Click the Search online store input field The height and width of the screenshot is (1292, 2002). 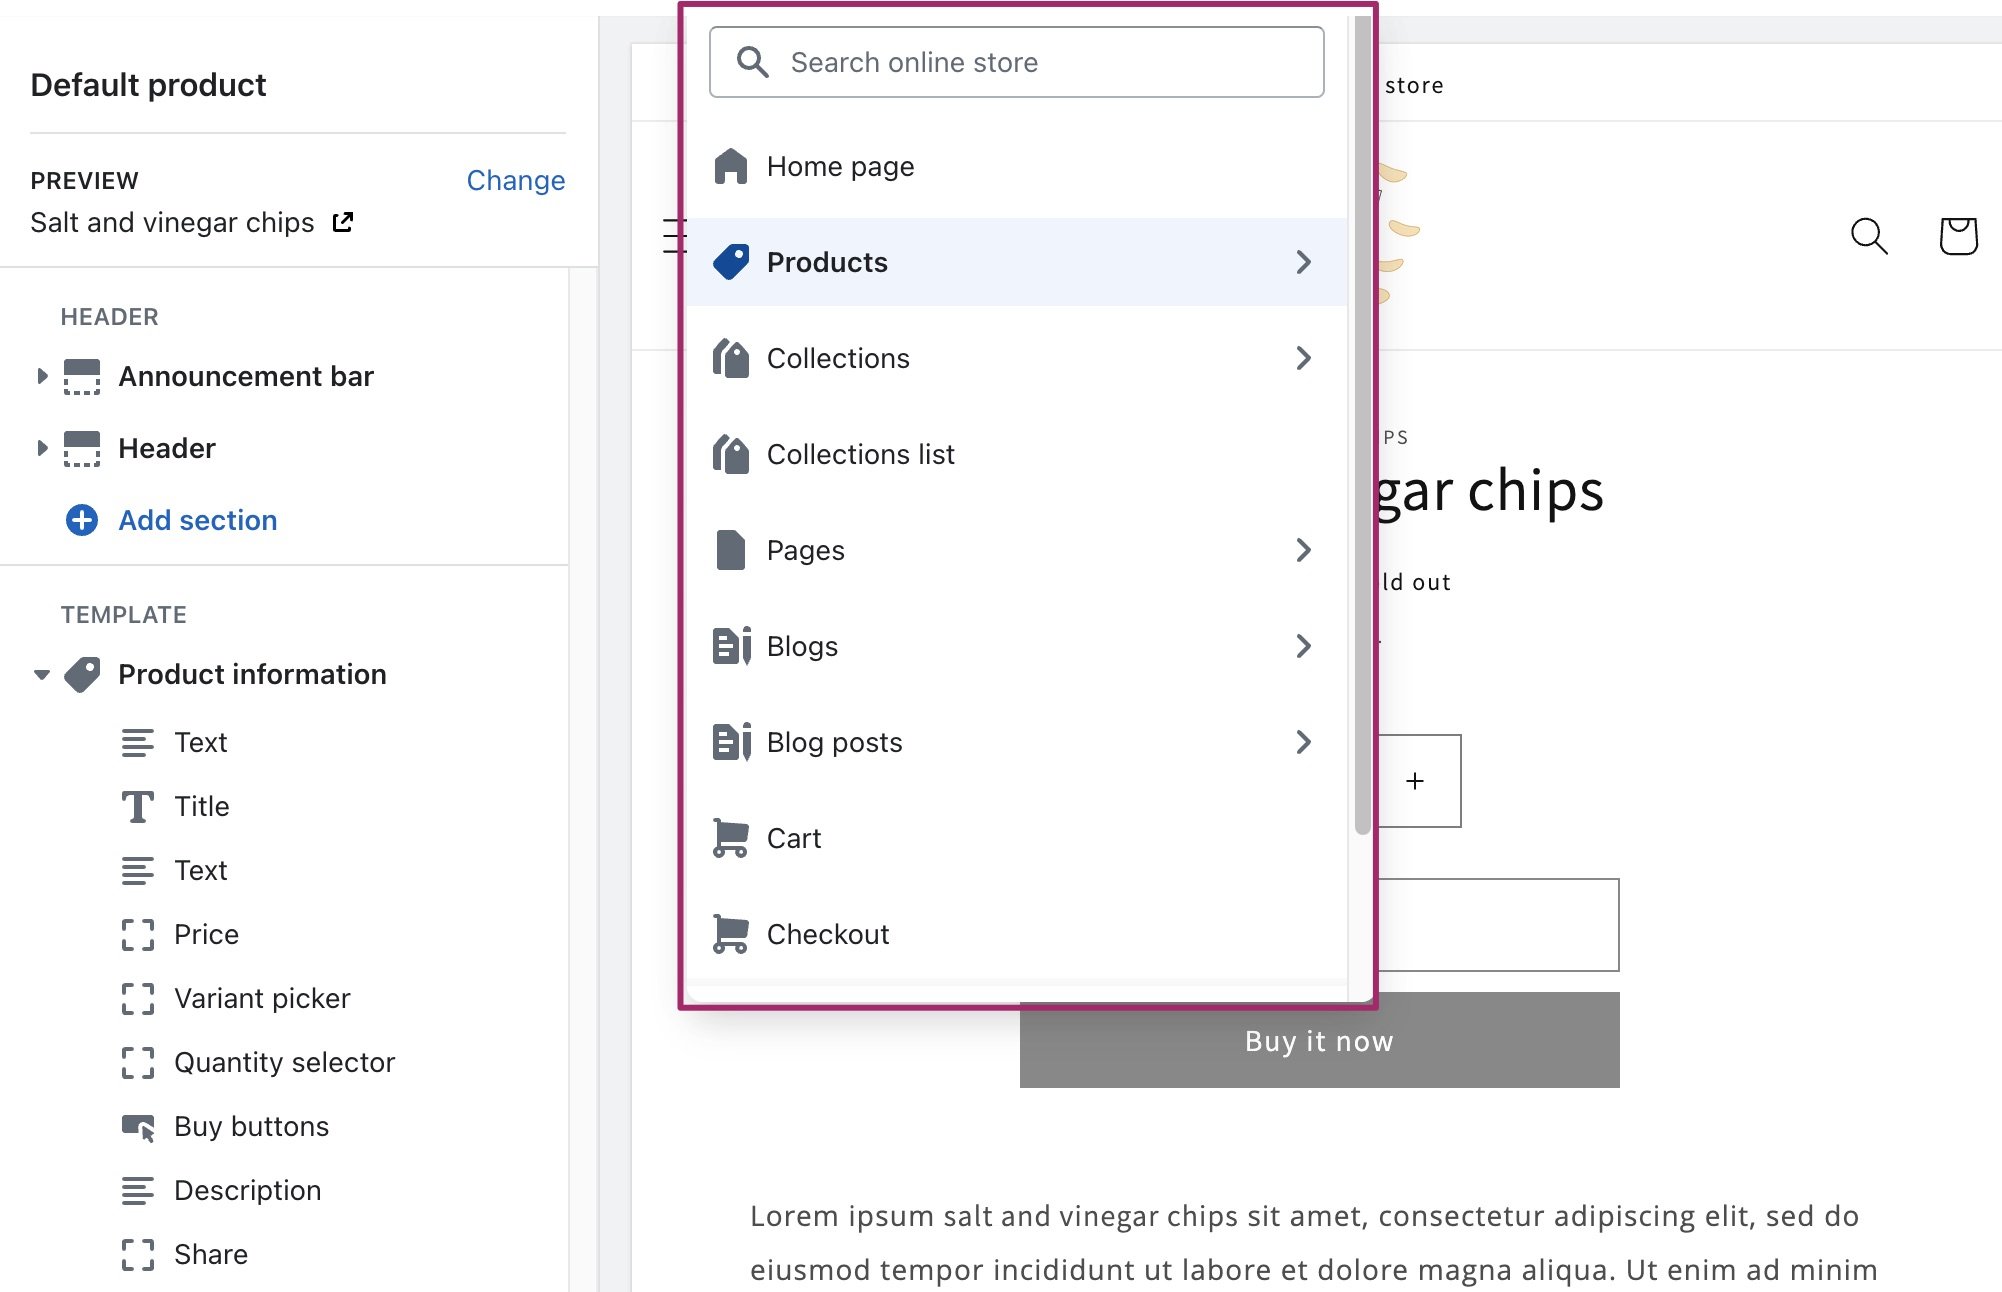1015,62
